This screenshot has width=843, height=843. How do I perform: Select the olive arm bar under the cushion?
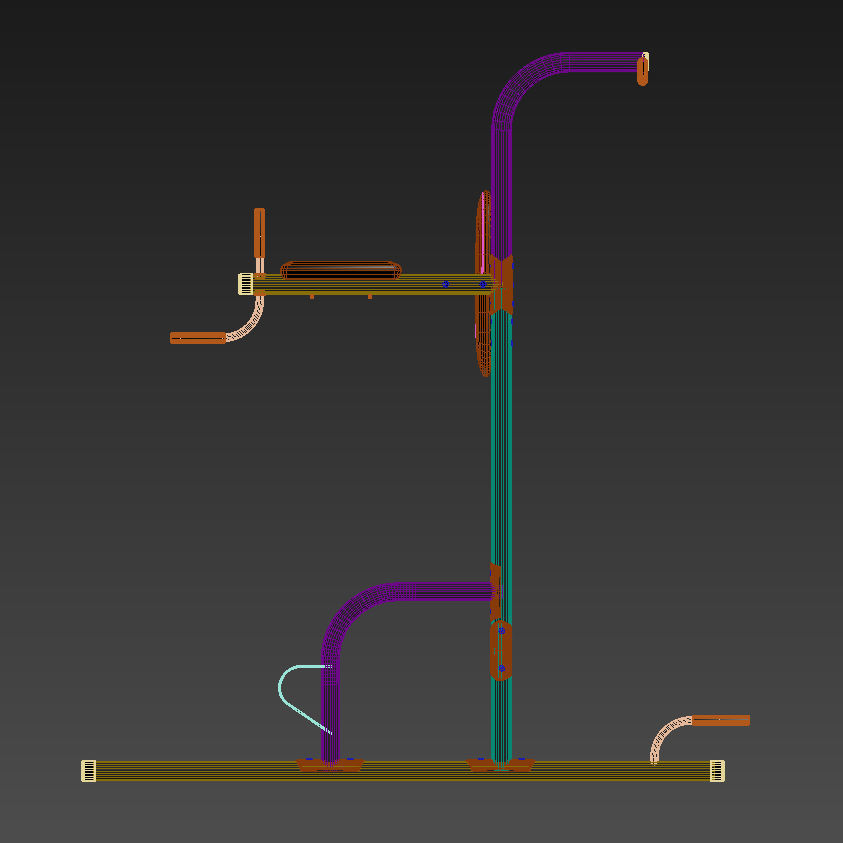point(371,284)
